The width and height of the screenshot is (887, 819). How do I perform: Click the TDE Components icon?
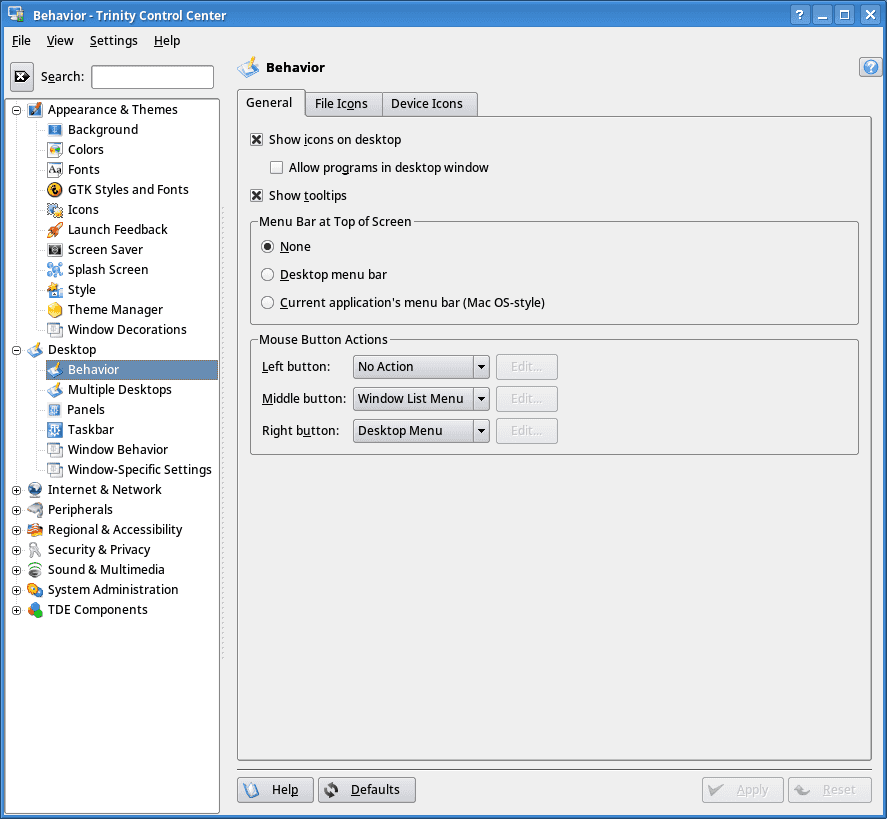[x=35, y=610]
